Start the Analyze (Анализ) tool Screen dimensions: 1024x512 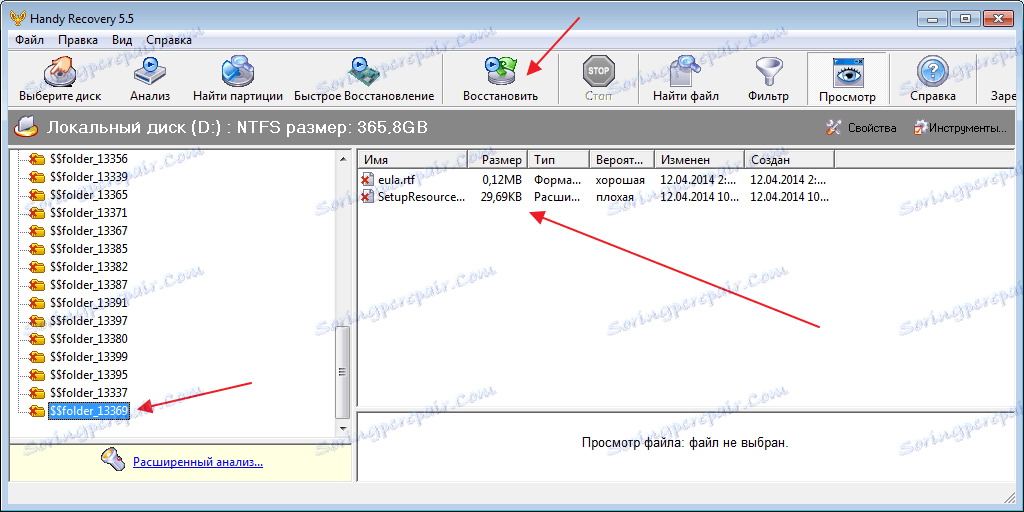pos(150,79)
